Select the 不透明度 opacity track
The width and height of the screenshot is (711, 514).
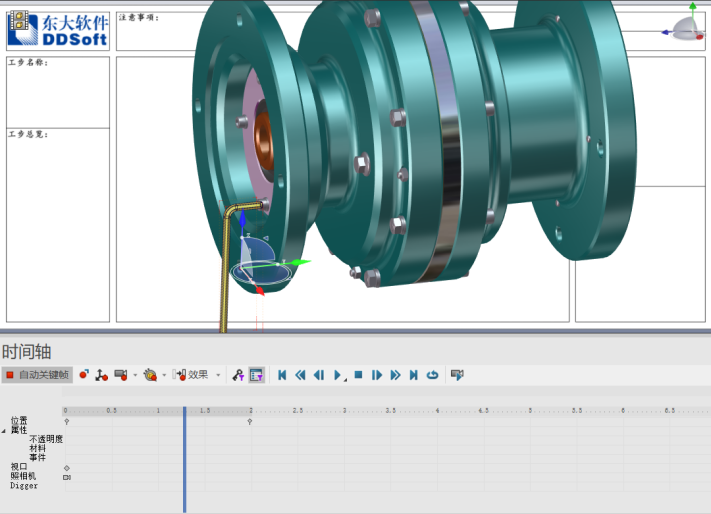point(46,439)
